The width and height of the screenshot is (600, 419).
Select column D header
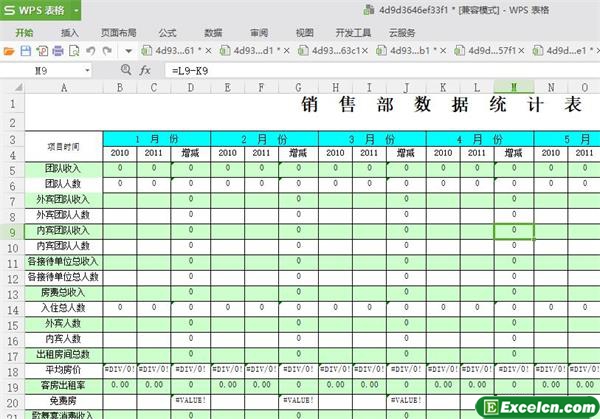tap(190, 88)
